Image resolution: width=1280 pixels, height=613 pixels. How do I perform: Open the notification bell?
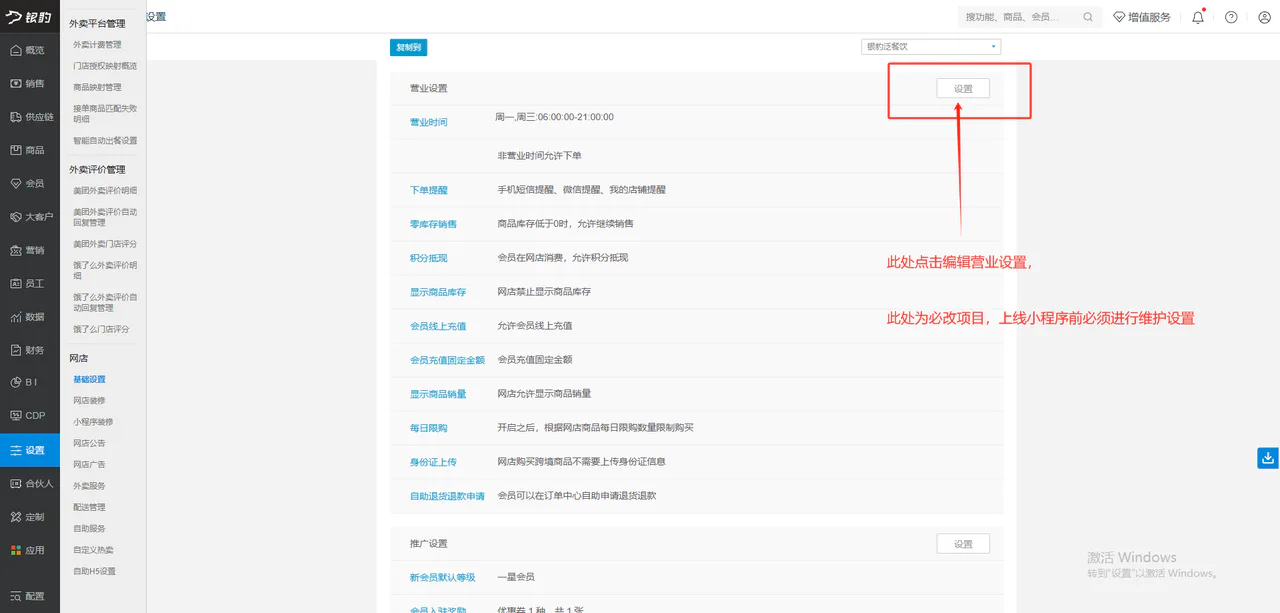1198,17
